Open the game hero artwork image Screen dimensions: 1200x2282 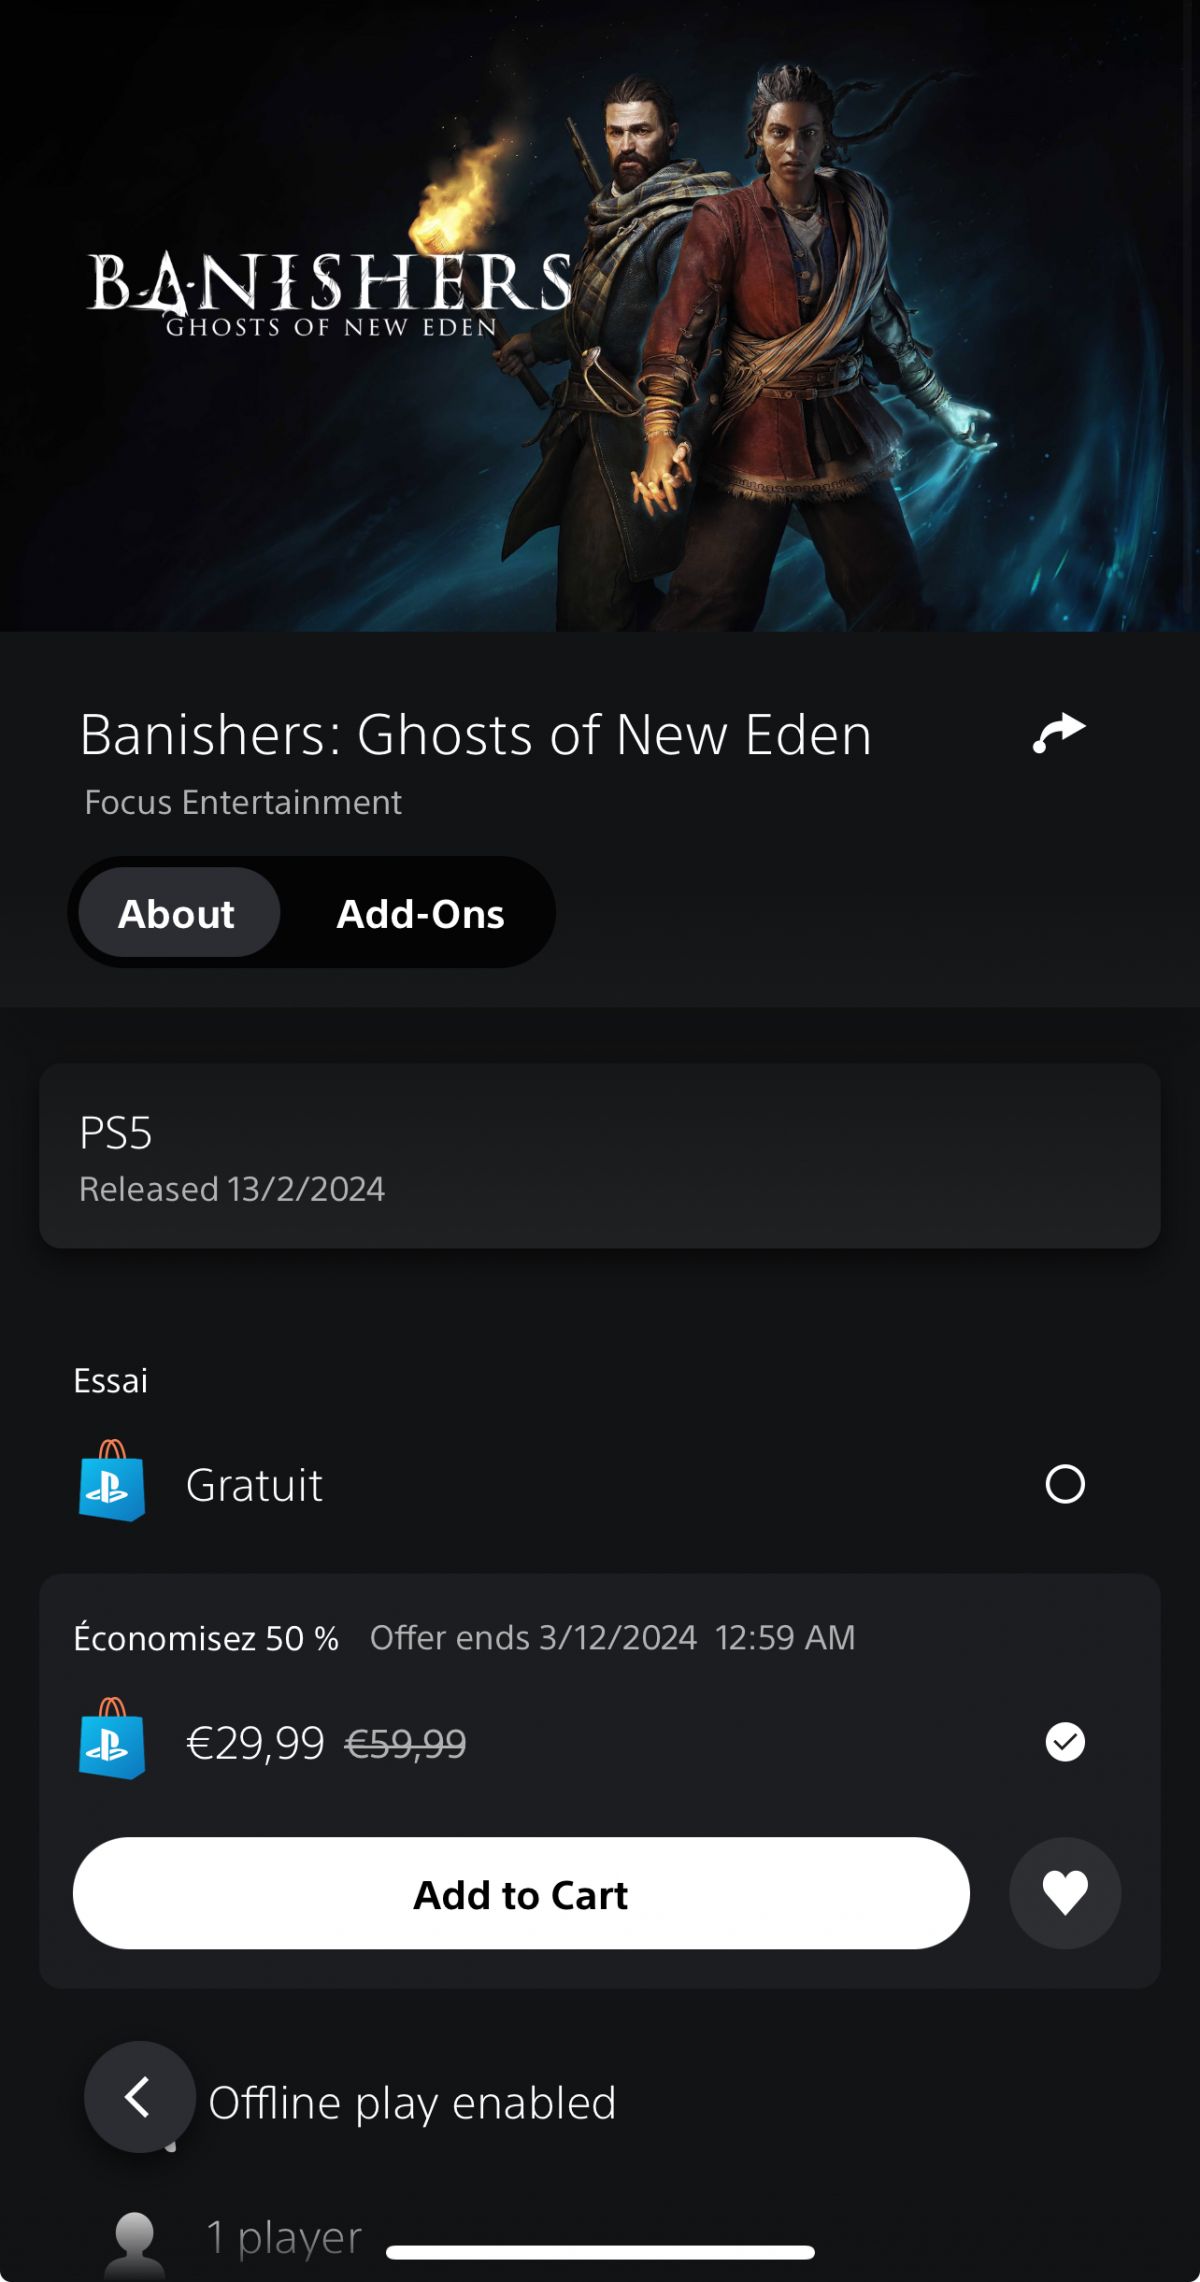[600, 316]
